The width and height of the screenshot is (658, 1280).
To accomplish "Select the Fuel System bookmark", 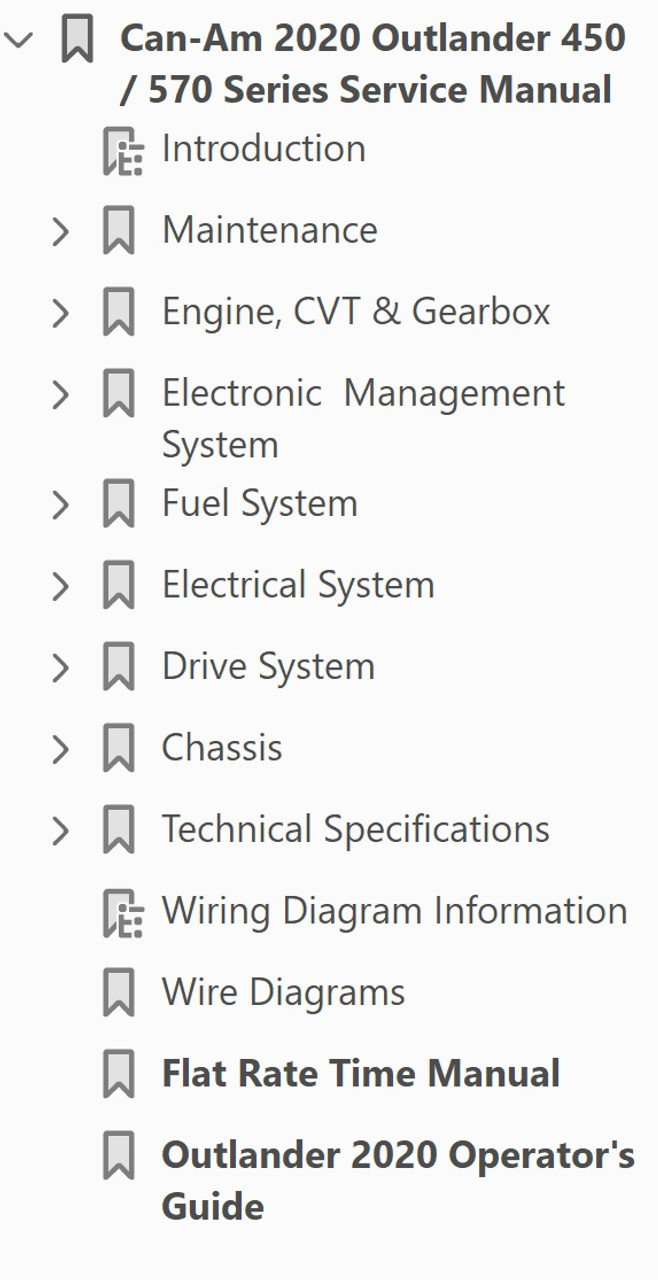I will 262,504.
